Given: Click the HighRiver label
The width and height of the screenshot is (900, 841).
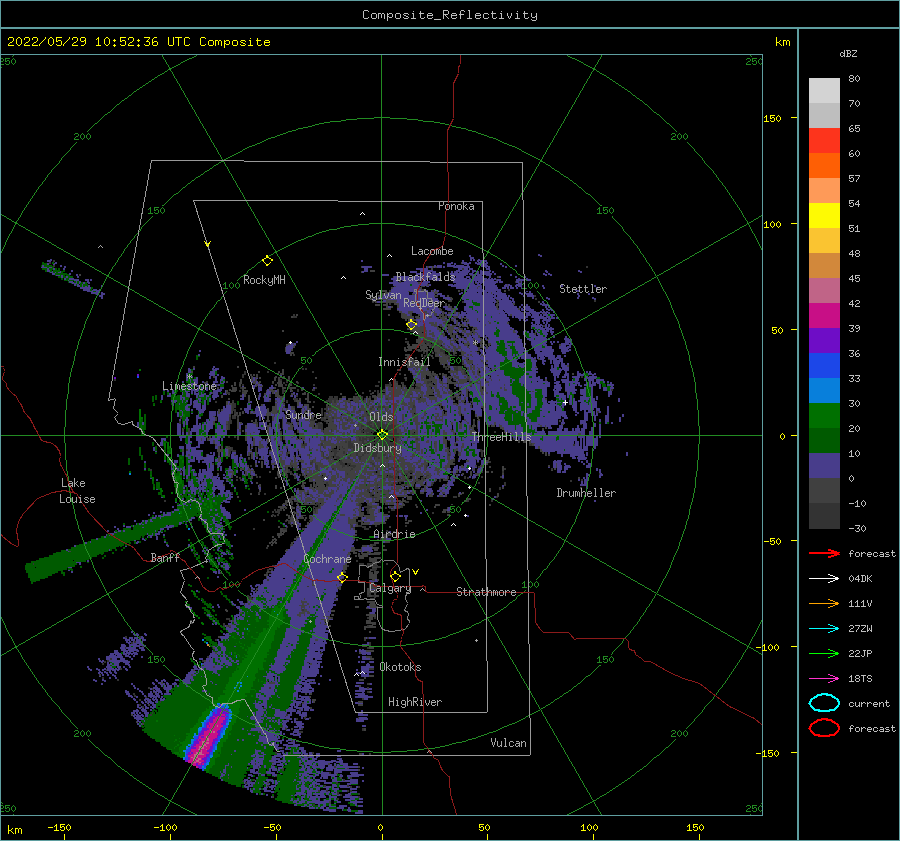Looking at the screenshot, I should pyautogui.click(x=415, y=702).
